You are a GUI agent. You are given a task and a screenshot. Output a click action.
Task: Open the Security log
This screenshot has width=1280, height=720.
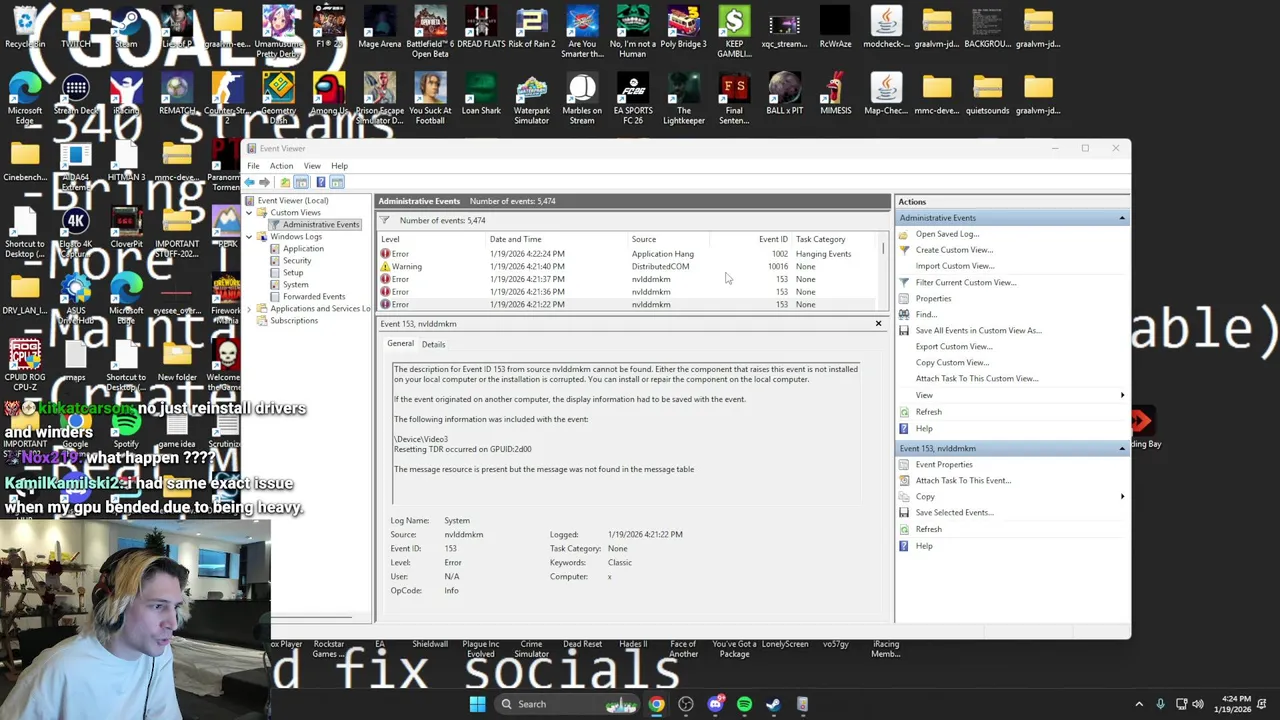tap(297, 261)
